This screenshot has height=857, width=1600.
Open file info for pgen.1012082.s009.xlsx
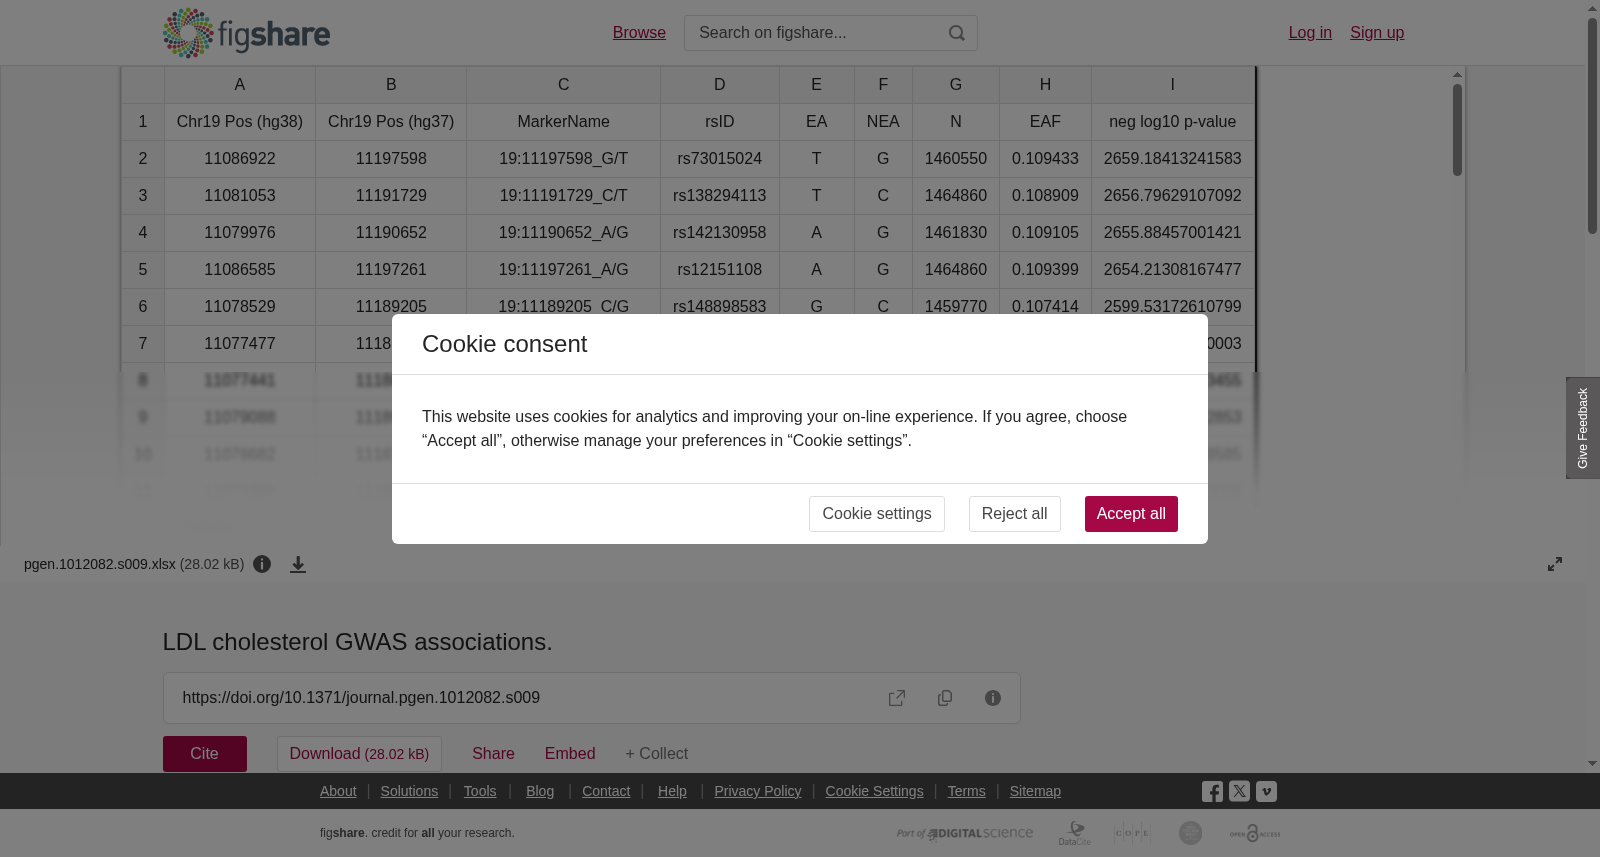click(x=262, y=564)
